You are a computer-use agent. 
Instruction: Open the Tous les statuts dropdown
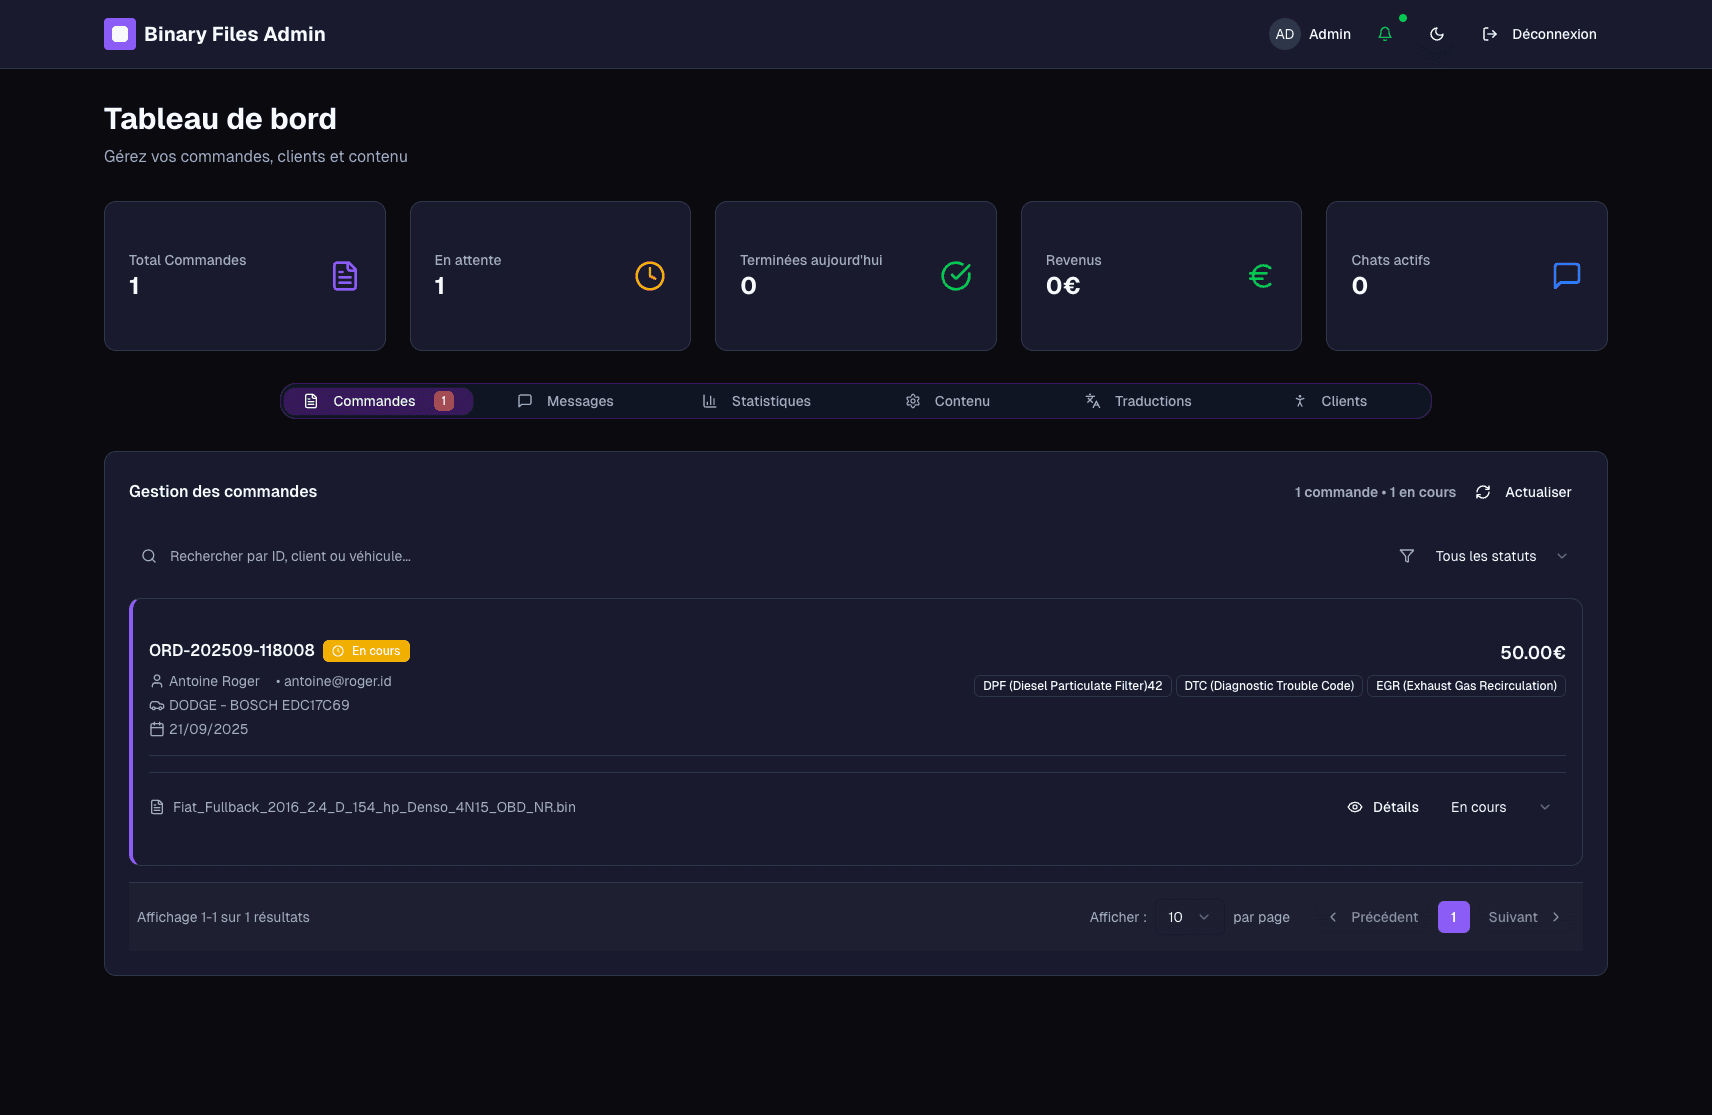tap(1484, 556)
